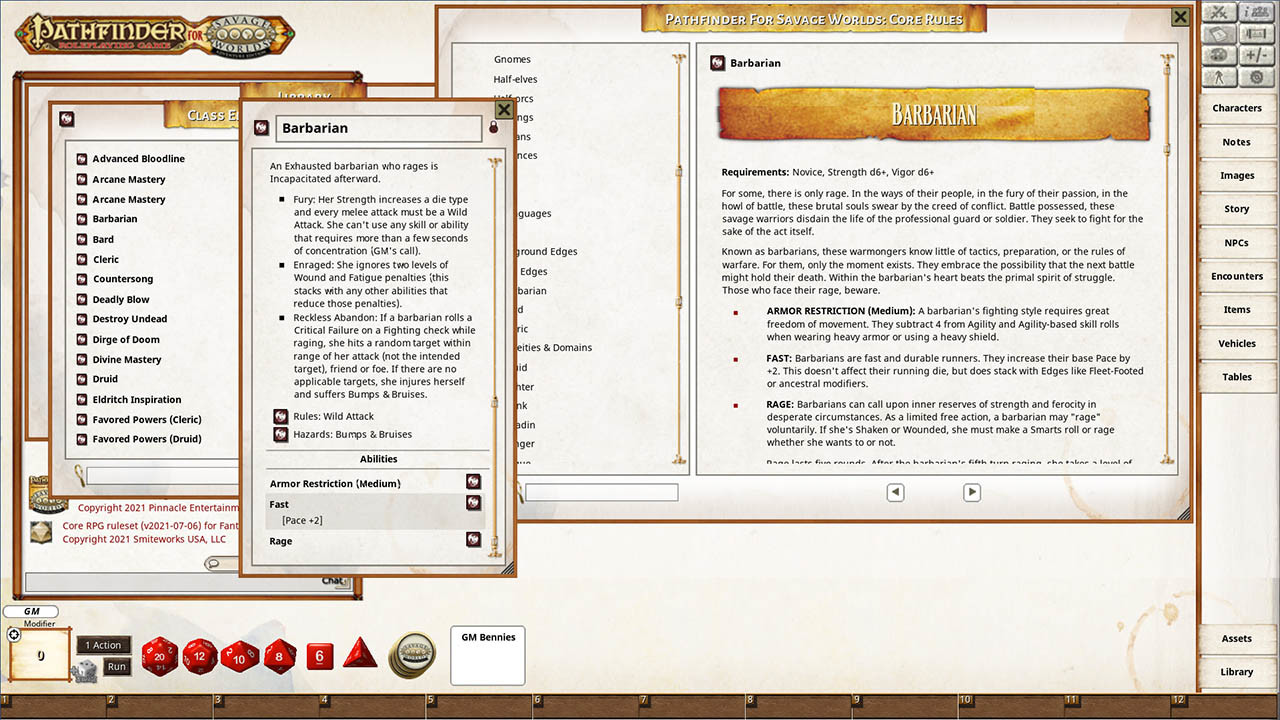Viewport: 1280px width, 720px height.
Task: Open the options gear tool
Action: [1257, 76]
